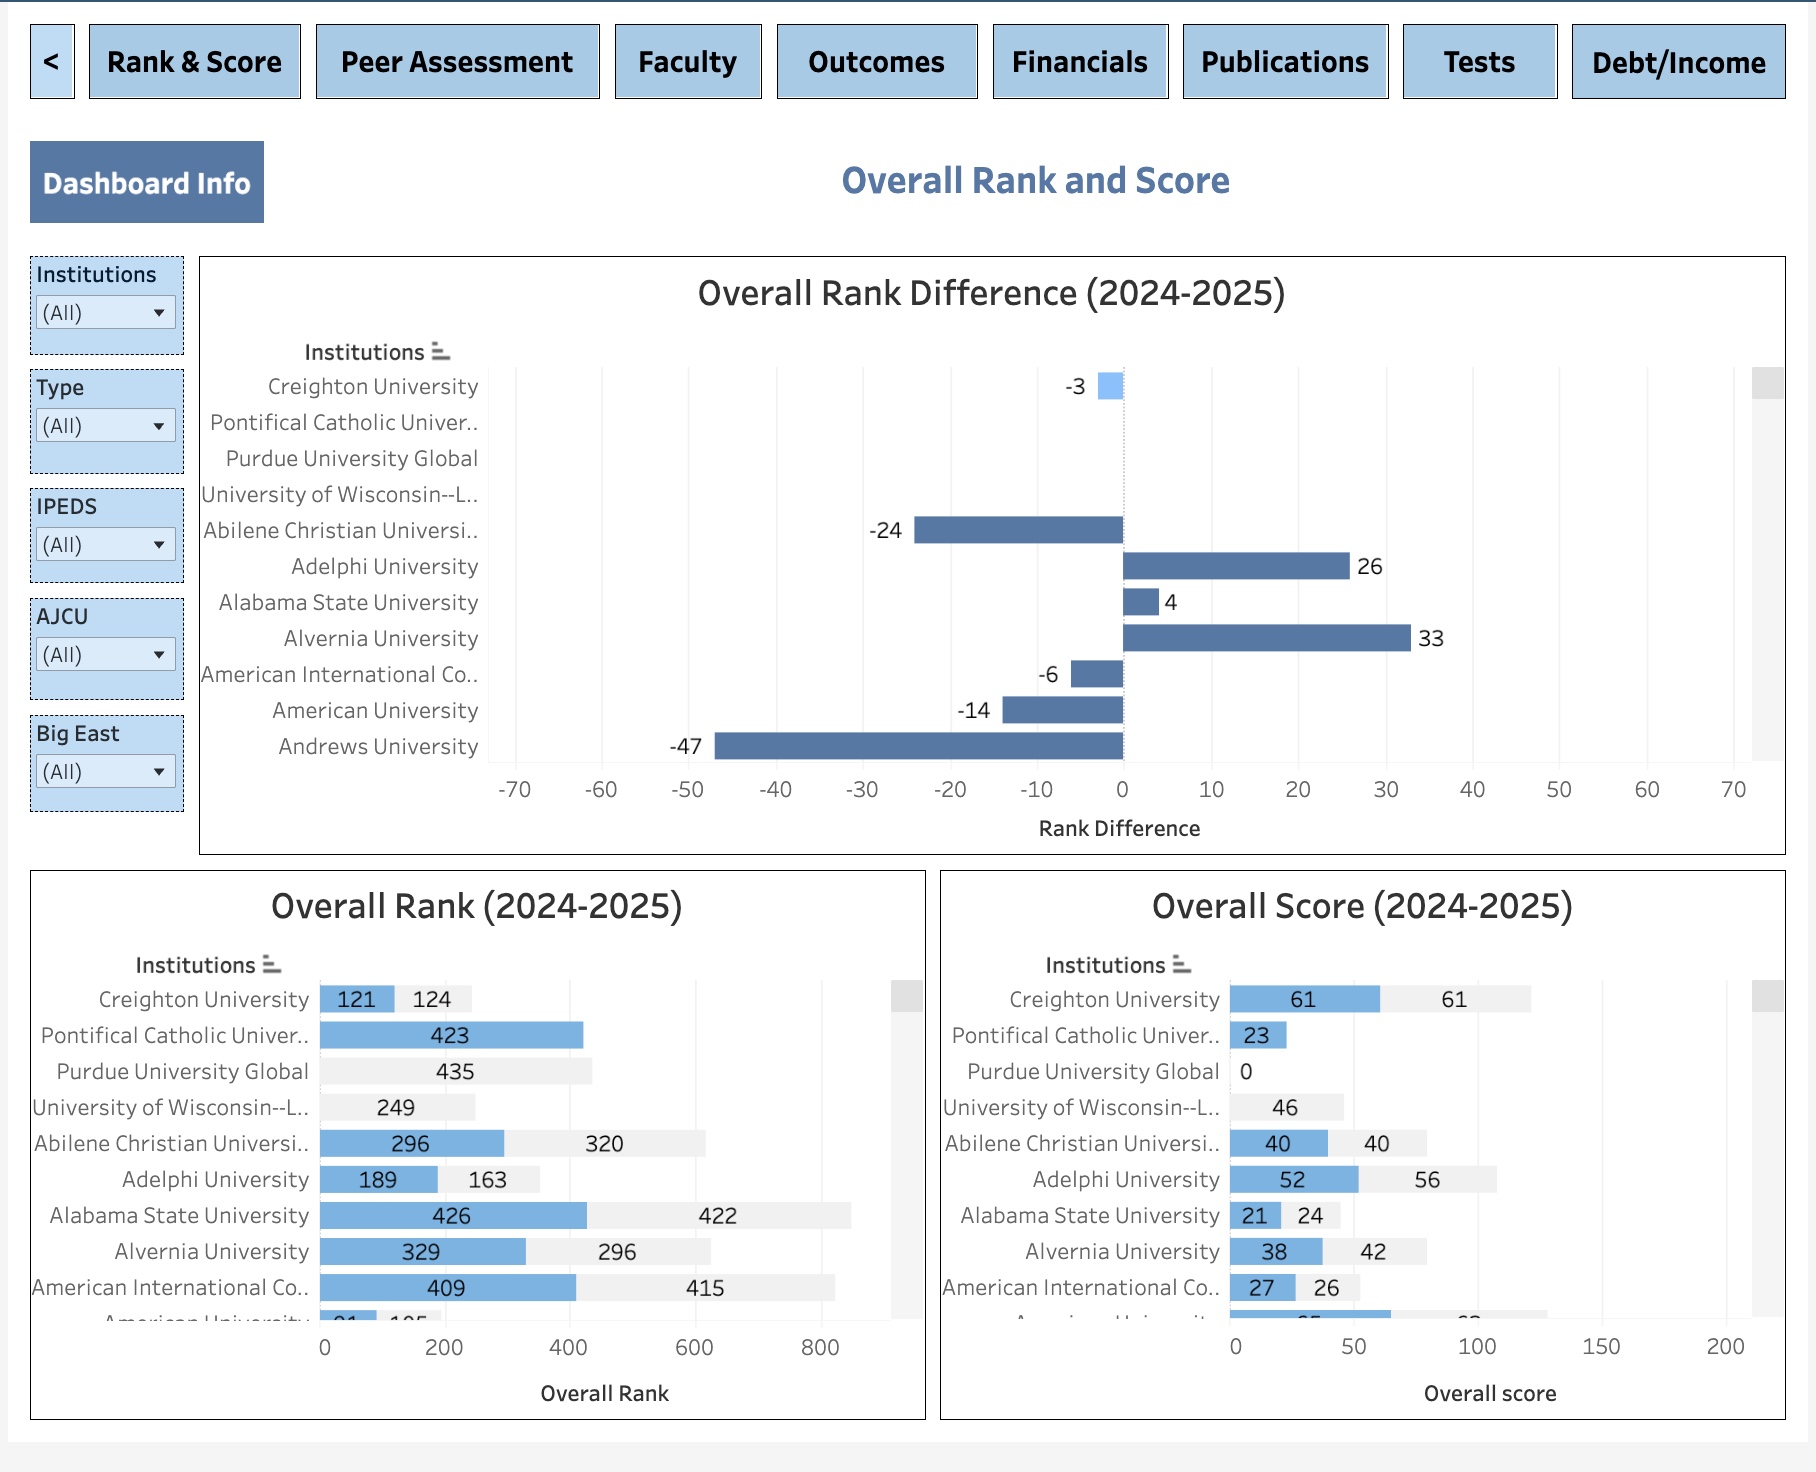The width and height of the screenshot is (1816, 1472).
Task: Select the Outcomes tab
Action: click(877, 62)
